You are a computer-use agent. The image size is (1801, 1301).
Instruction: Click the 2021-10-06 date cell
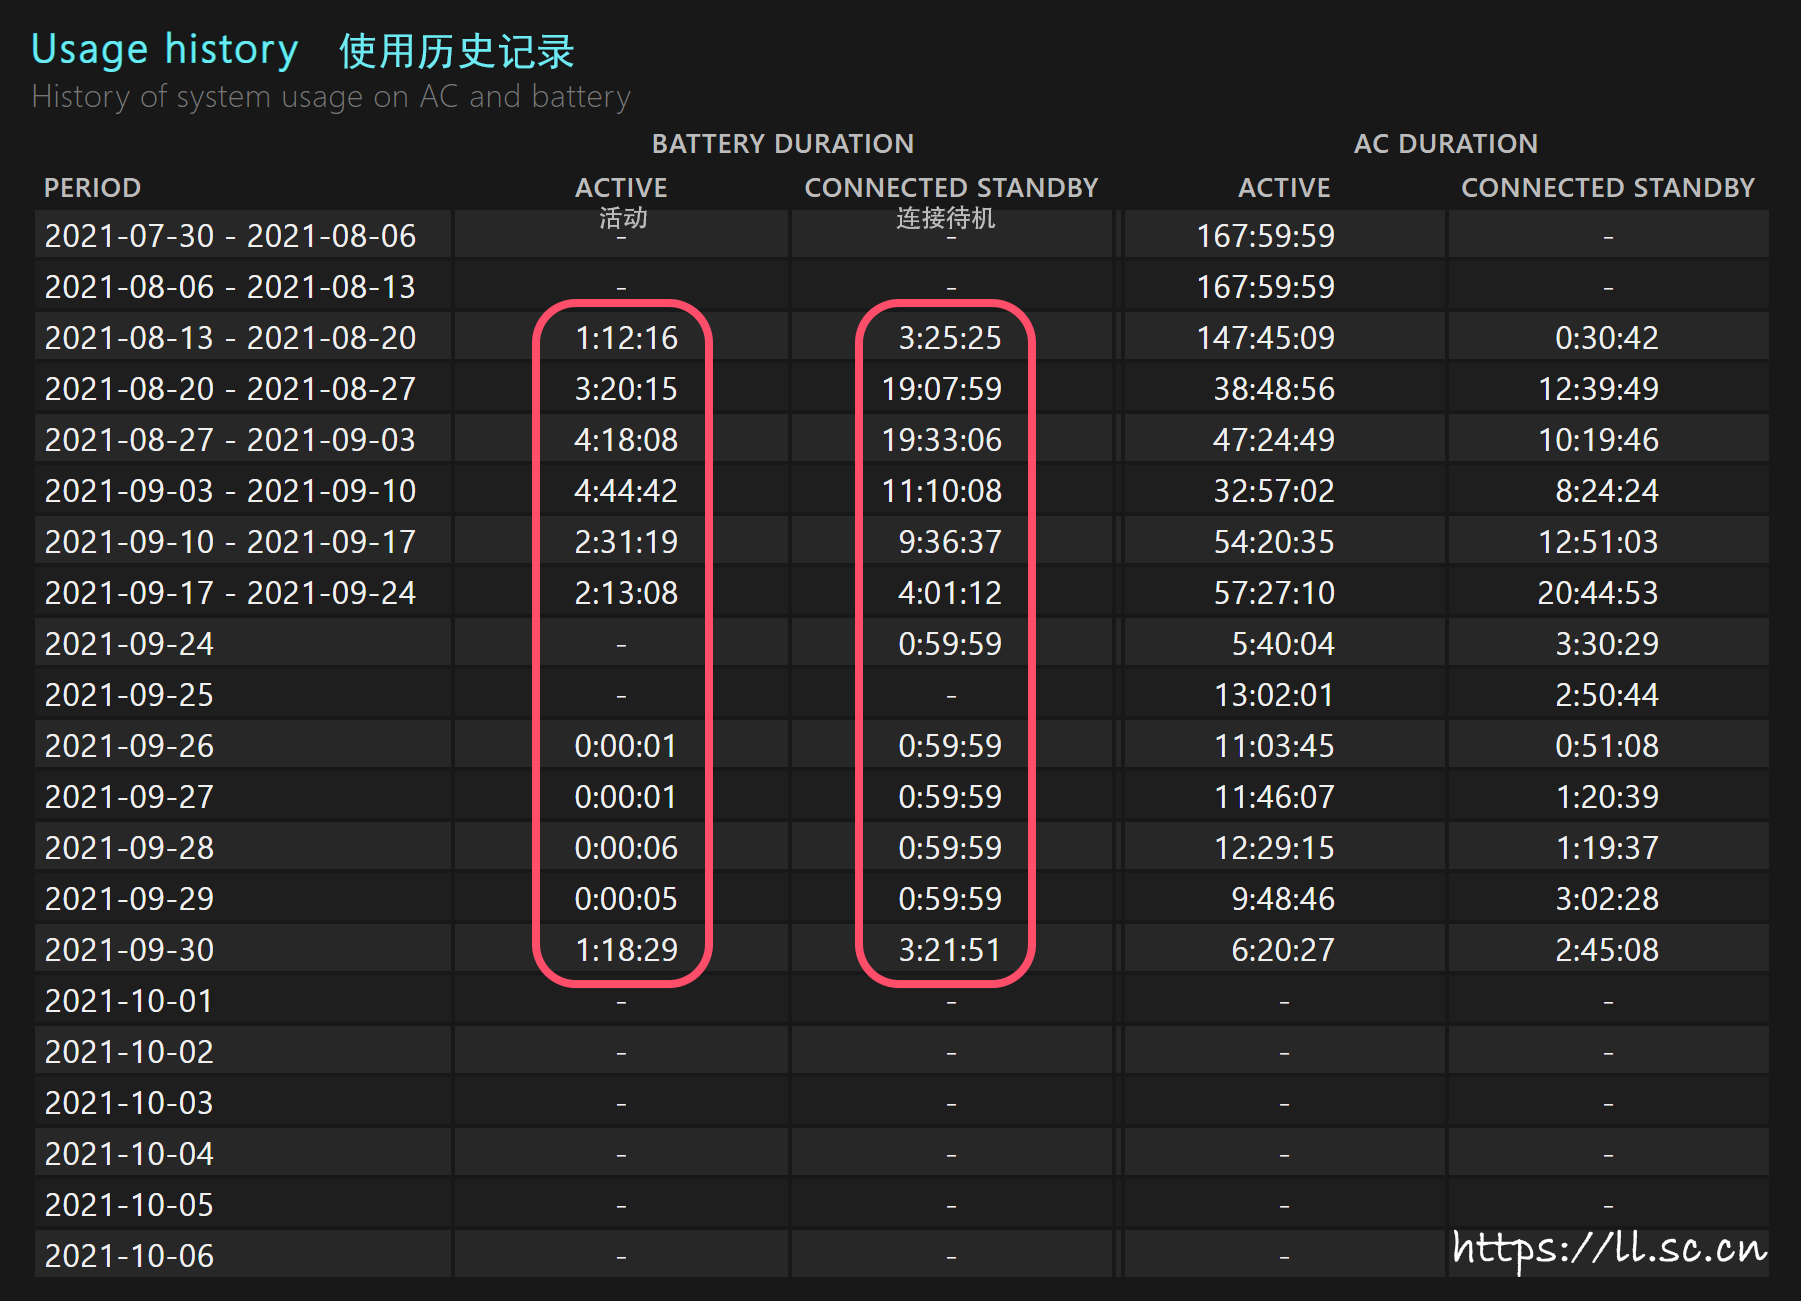point(129,1256)
